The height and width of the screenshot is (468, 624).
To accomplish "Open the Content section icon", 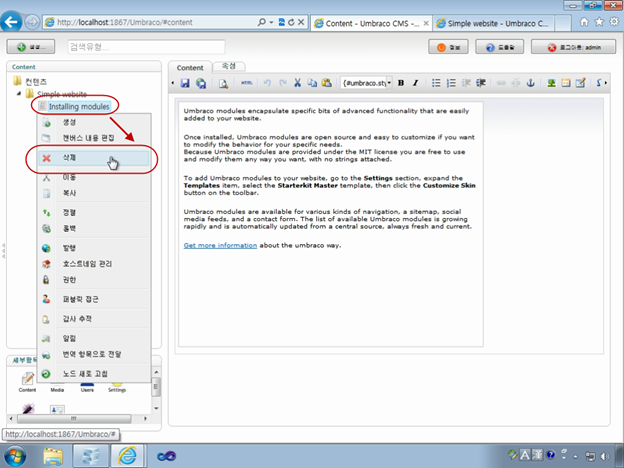I will 27,381.
